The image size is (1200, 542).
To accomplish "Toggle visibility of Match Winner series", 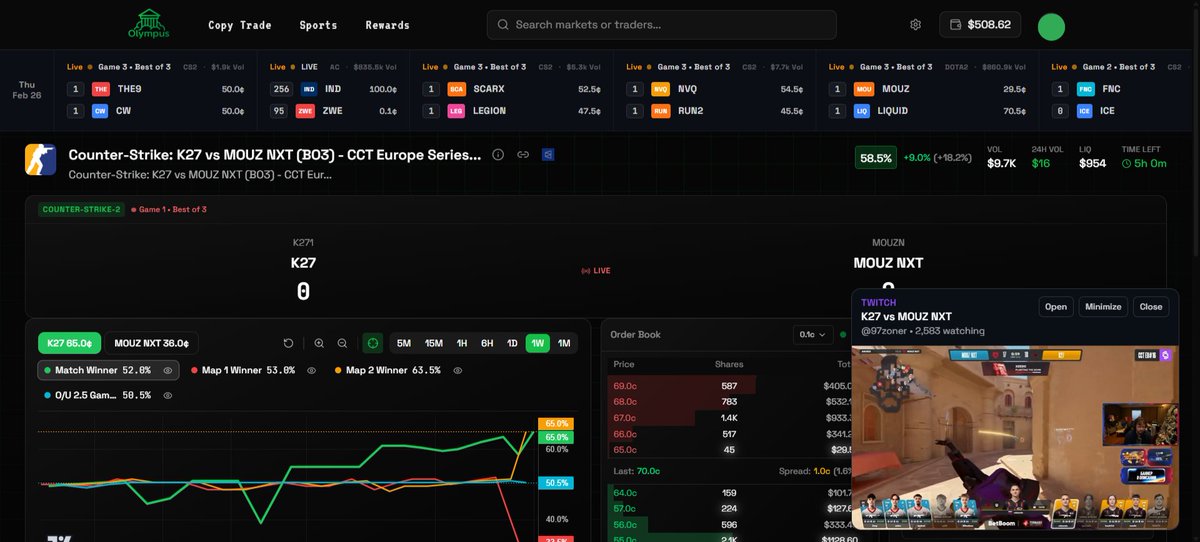I will 168,370.
